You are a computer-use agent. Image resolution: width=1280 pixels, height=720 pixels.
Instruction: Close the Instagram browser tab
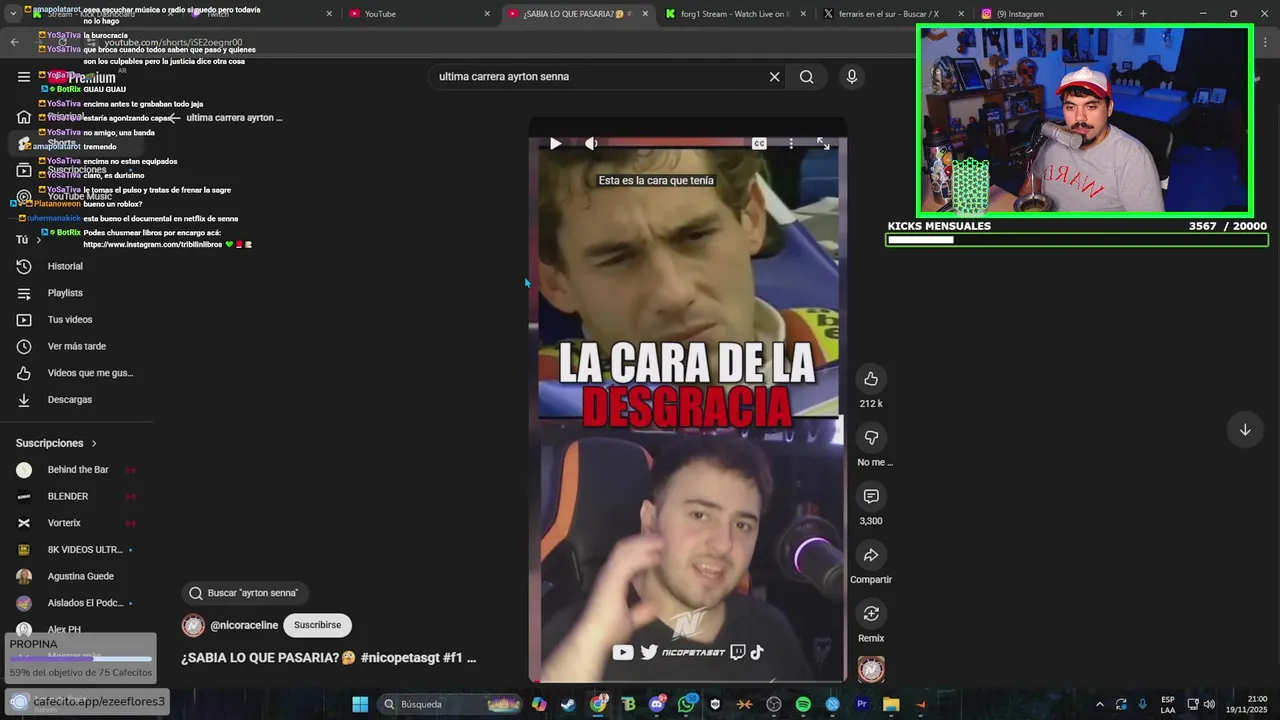[1119, 14]
